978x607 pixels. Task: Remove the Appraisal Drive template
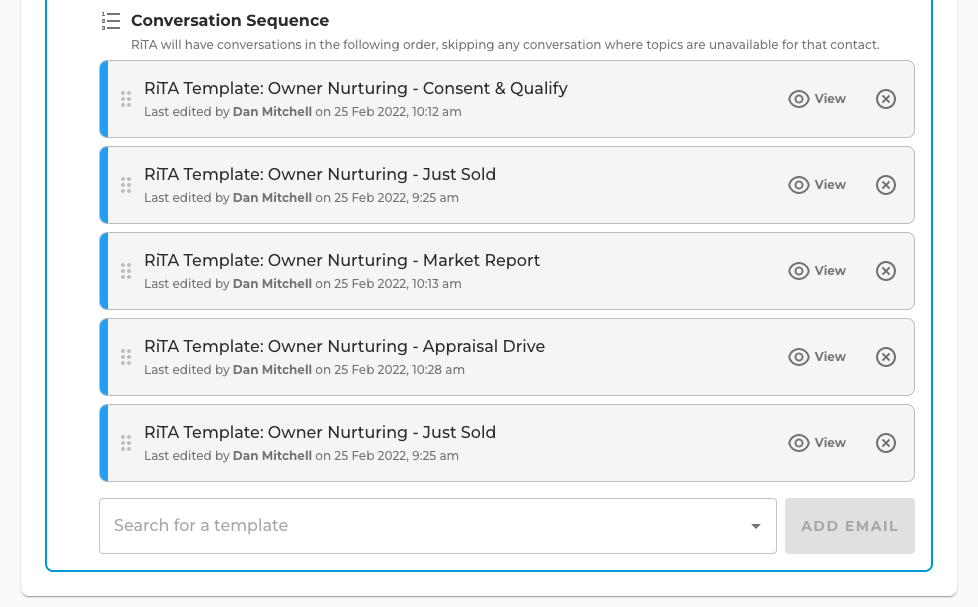(886, 357)
